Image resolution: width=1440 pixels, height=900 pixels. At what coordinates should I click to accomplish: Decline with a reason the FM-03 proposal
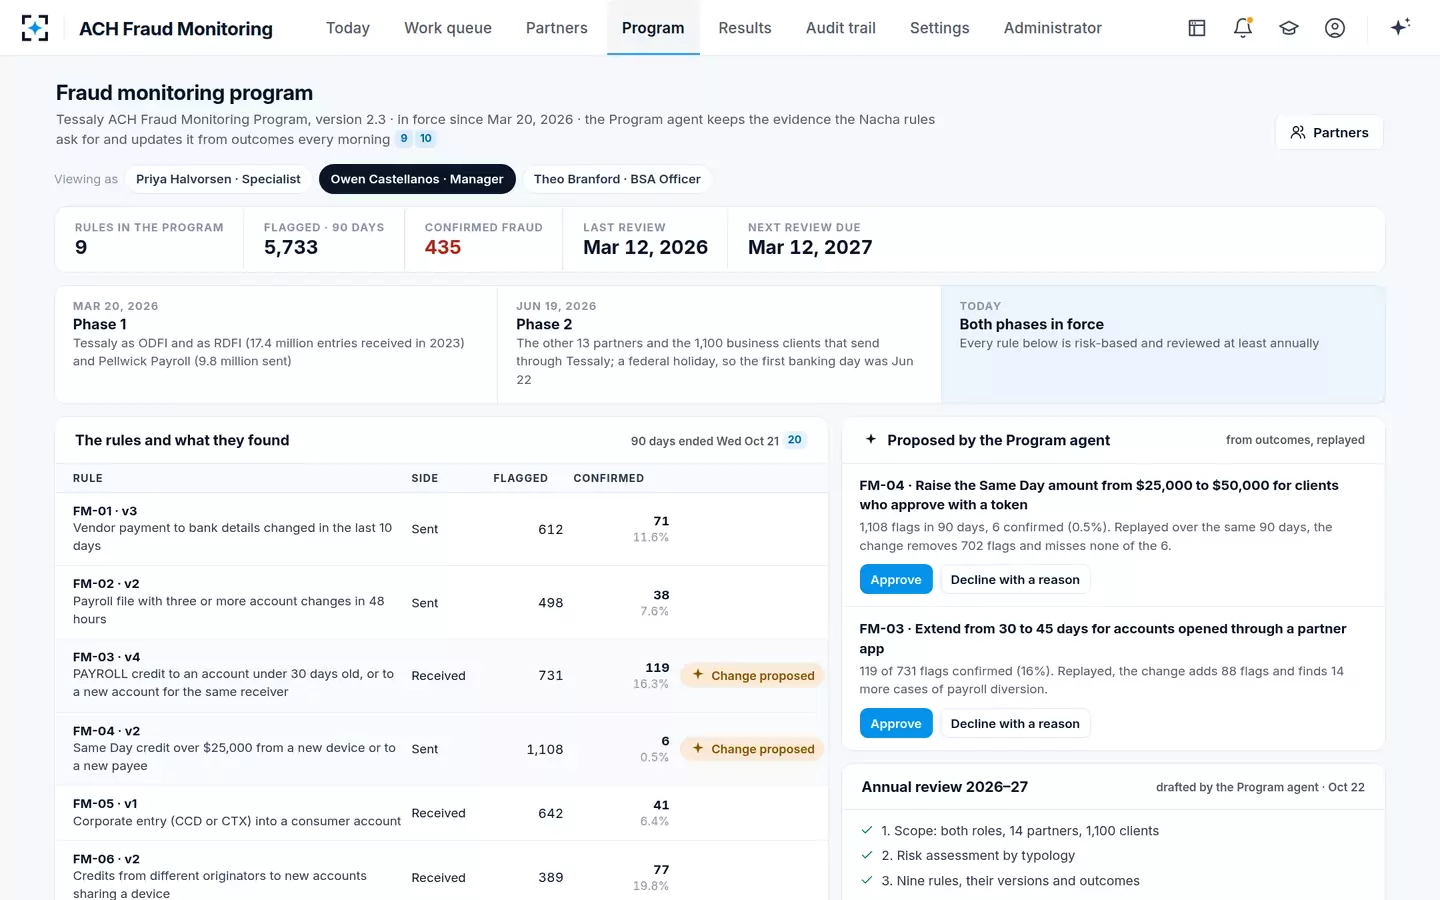(1015, 723)
